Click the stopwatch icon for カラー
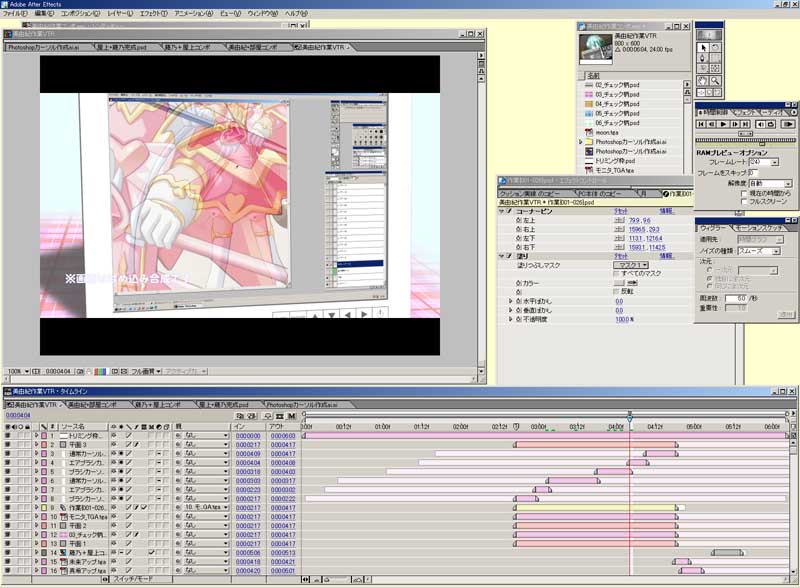The image size is (800, 588). pyautogui.click(x=518, y=283)
